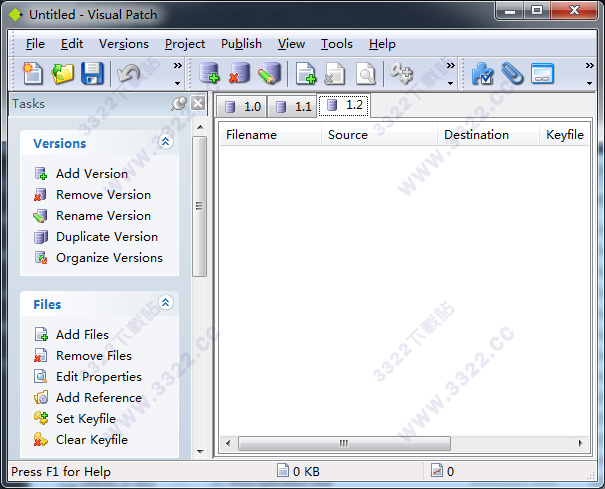605x489 pixels.
Task: Click the Add Reference task link
Action: tap(99, 398)
